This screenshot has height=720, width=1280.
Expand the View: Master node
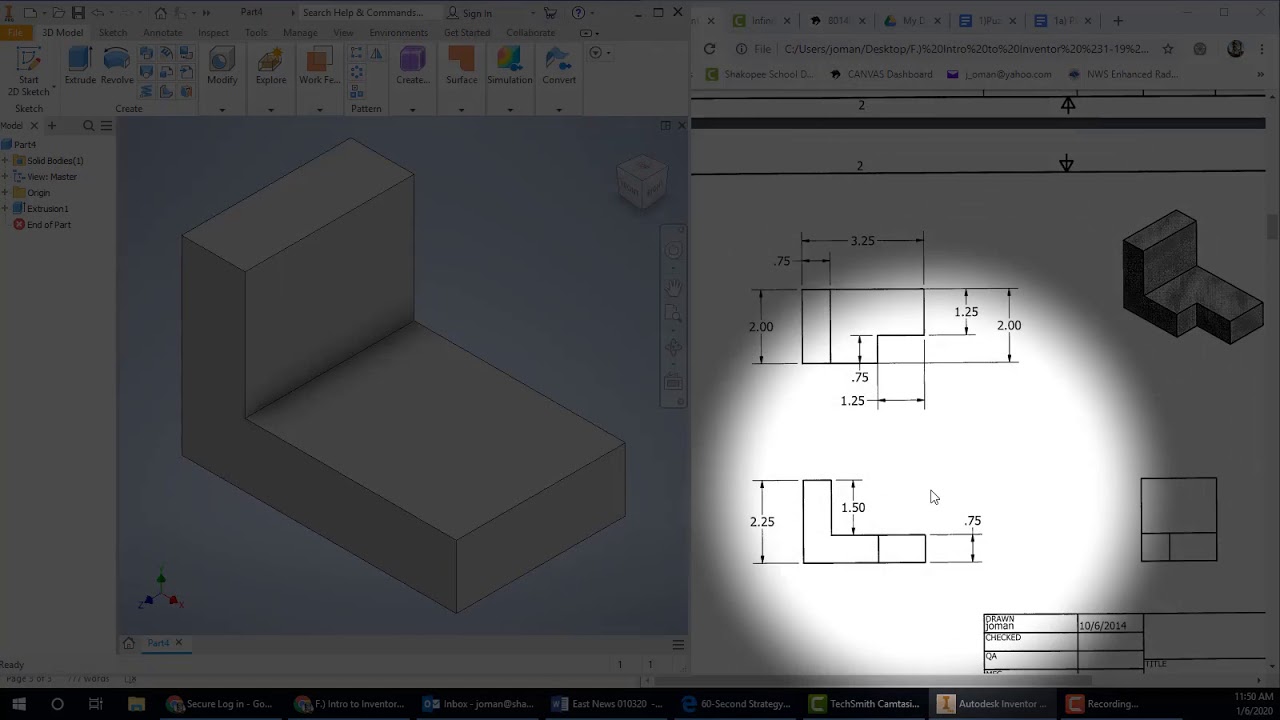(x=5, y=177)
